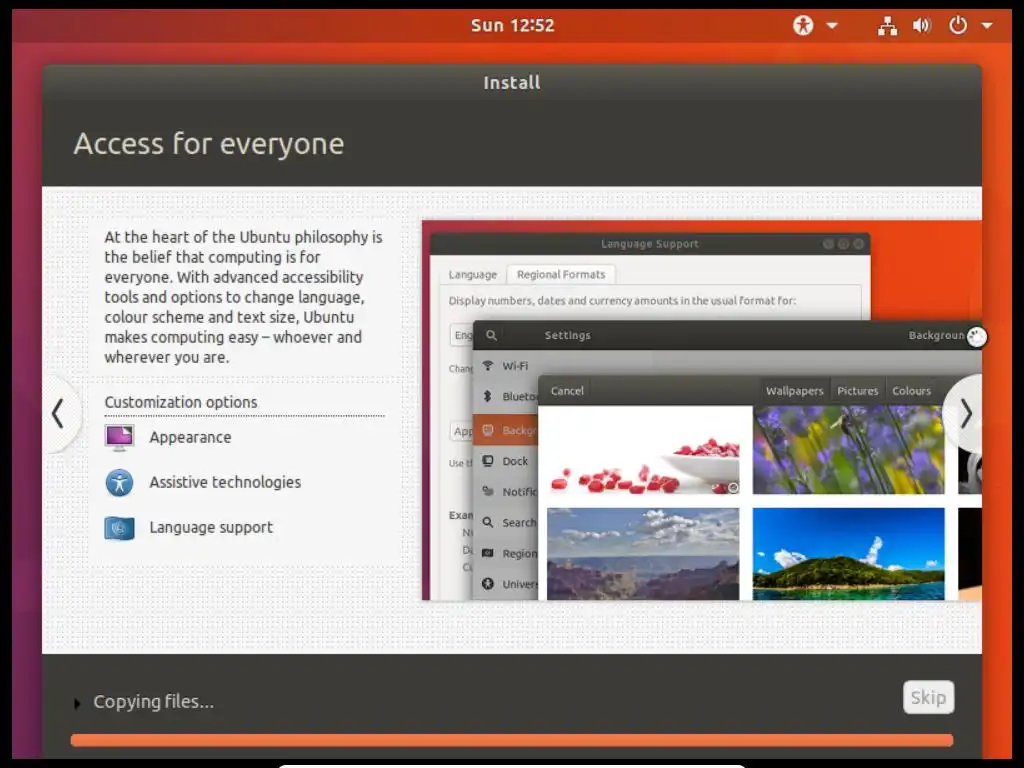Open Notifications in the Settings sidebar
Screen dimensions: 1024x768
[505, 492]
